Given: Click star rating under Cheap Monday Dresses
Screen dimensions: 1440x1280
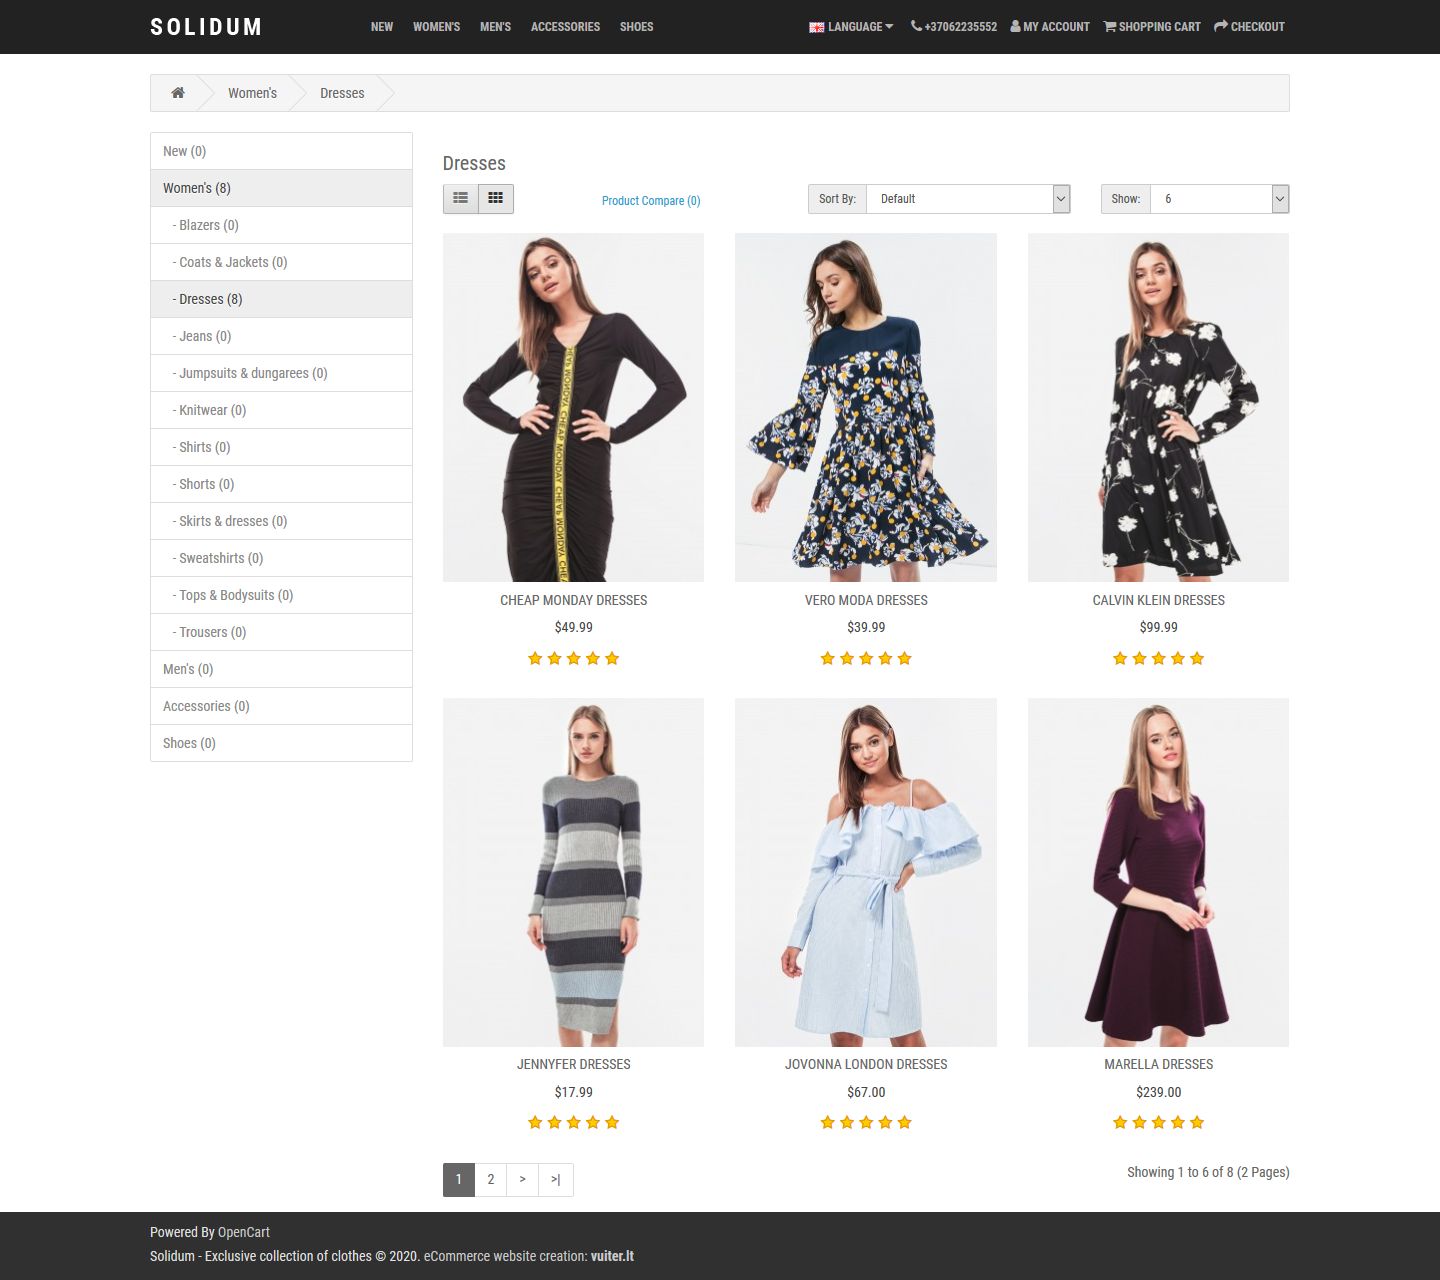Looking at the screenshot, I should [x=574, y=658].
